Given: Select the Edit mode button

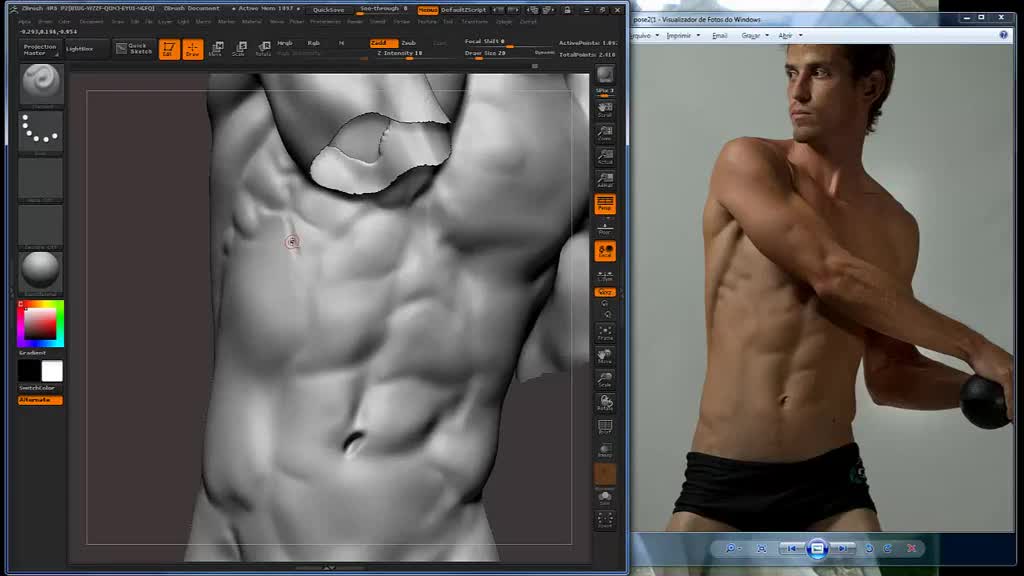Looking at the screenshot, I should tap(169, 49).
